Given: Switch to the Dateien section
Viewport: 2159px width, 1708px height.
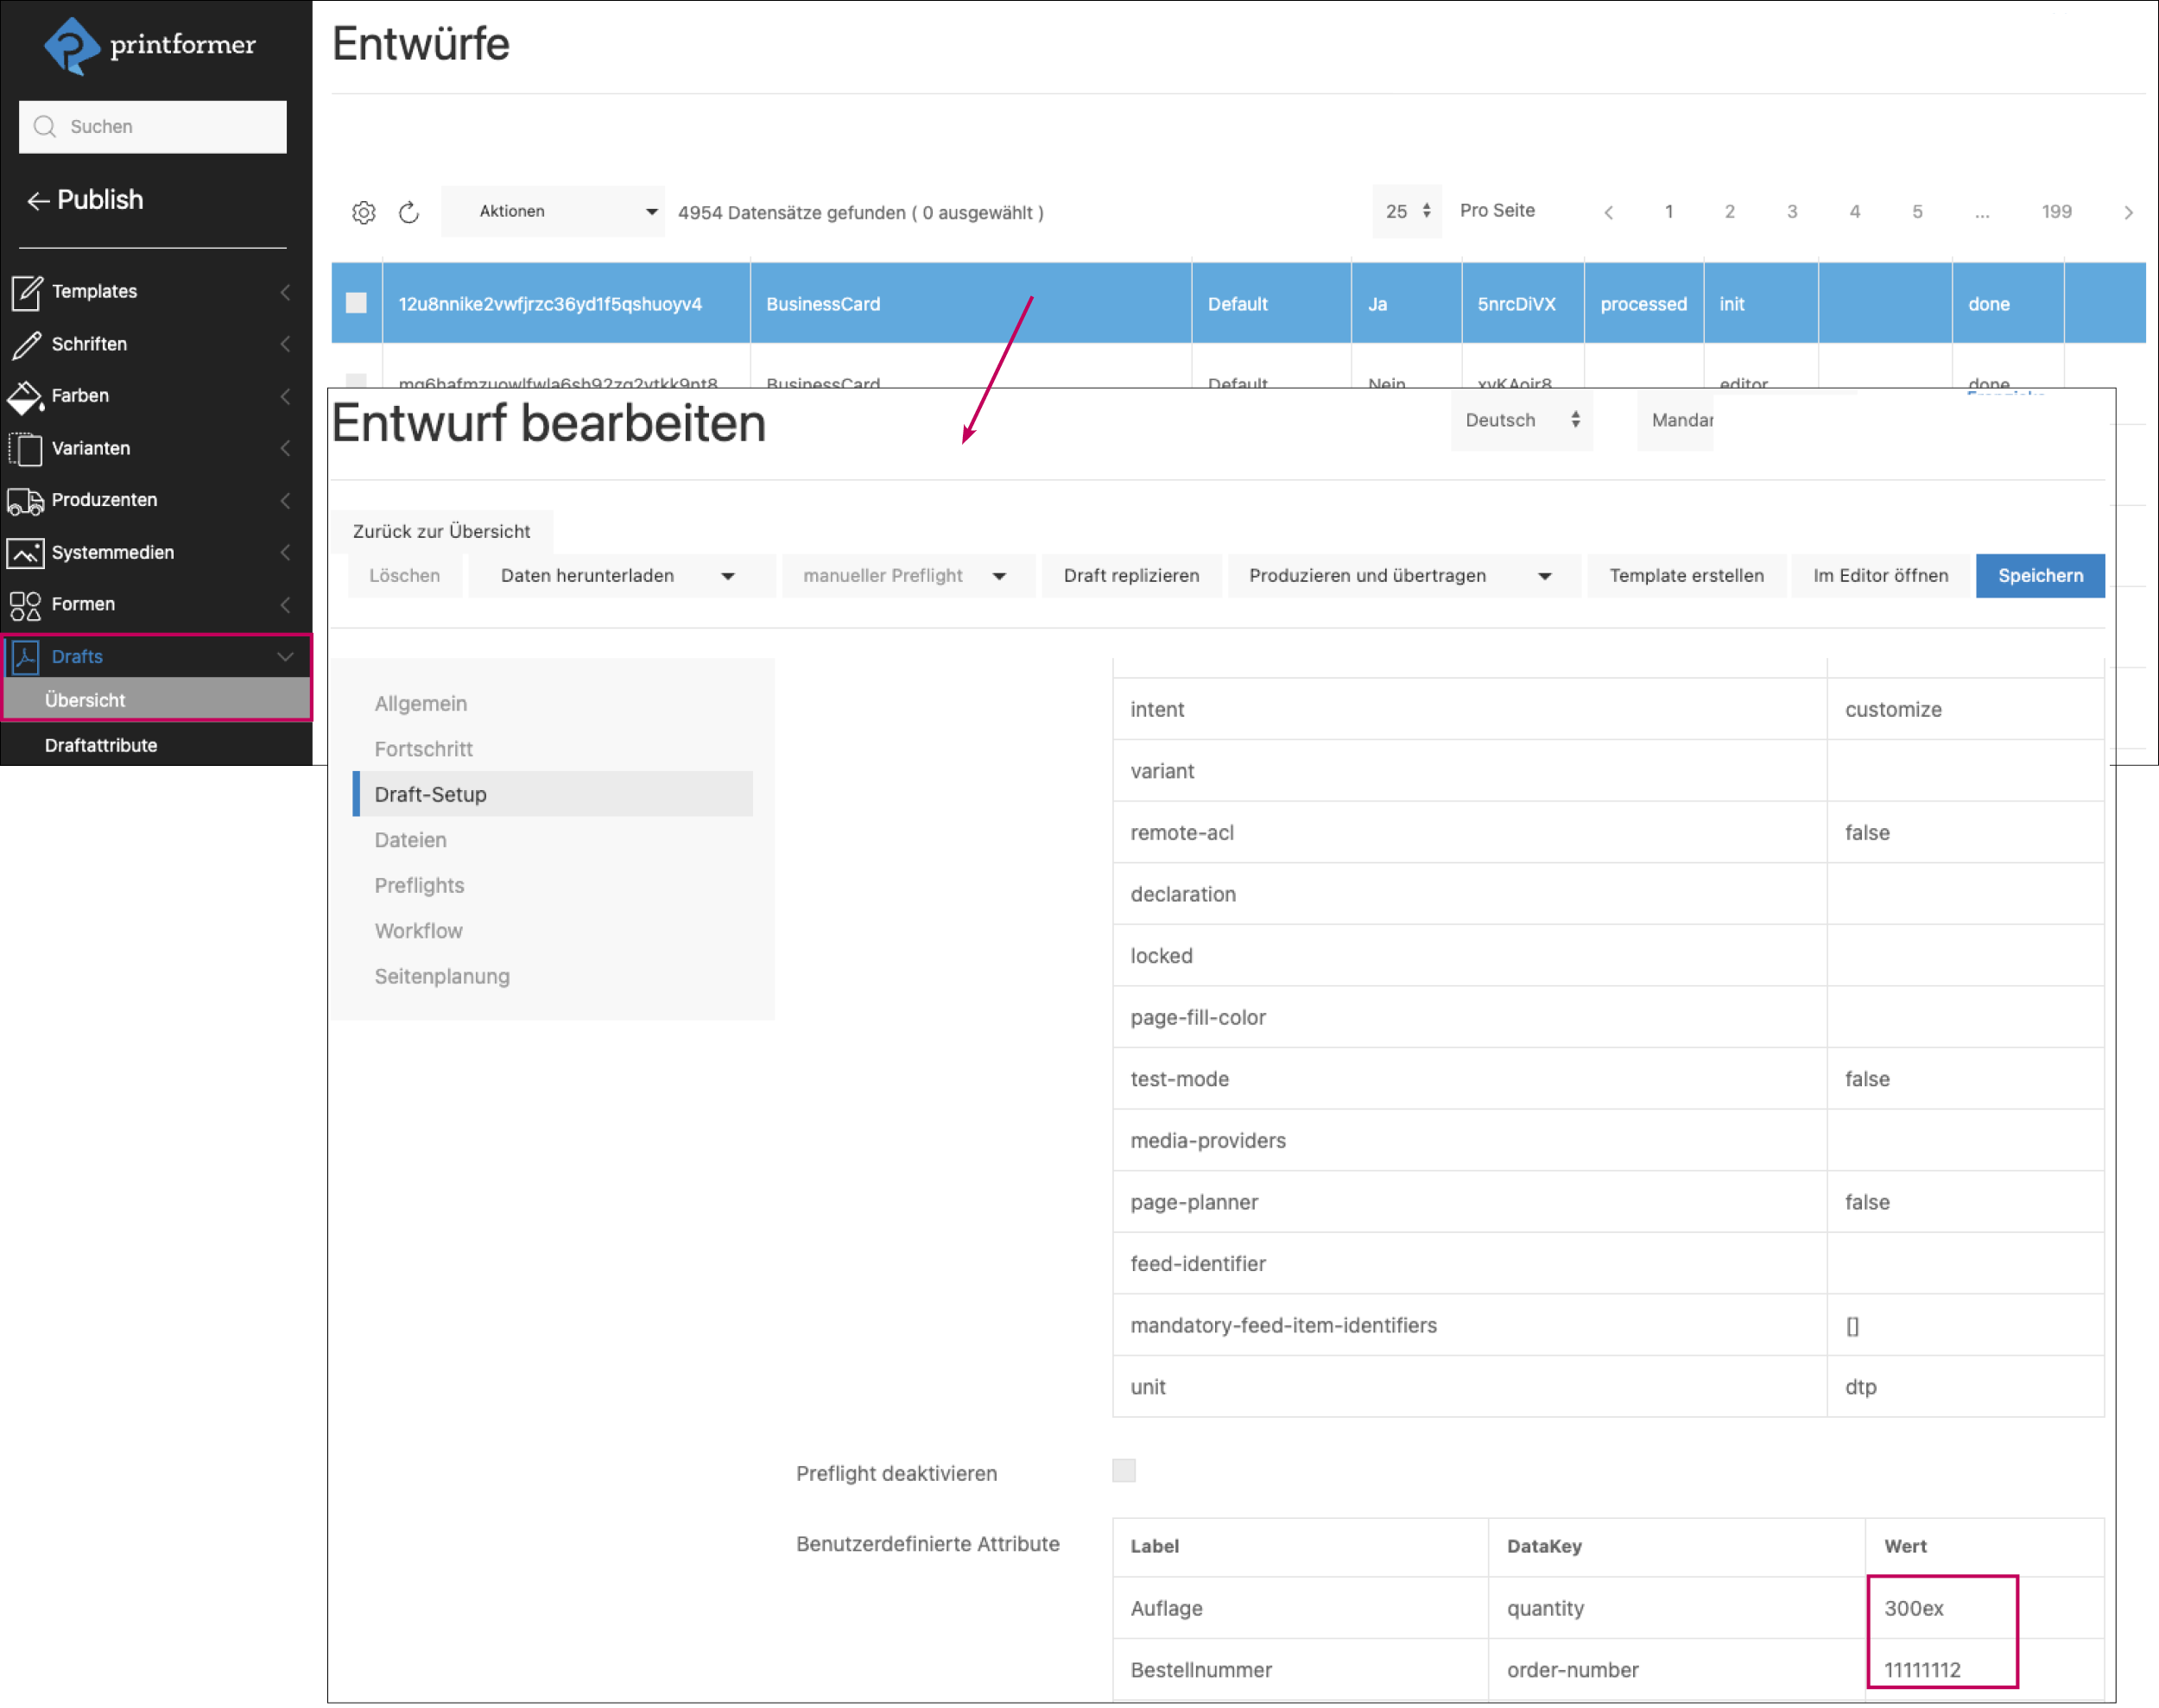Looking at the screenshot, I should tap(410, 840).
